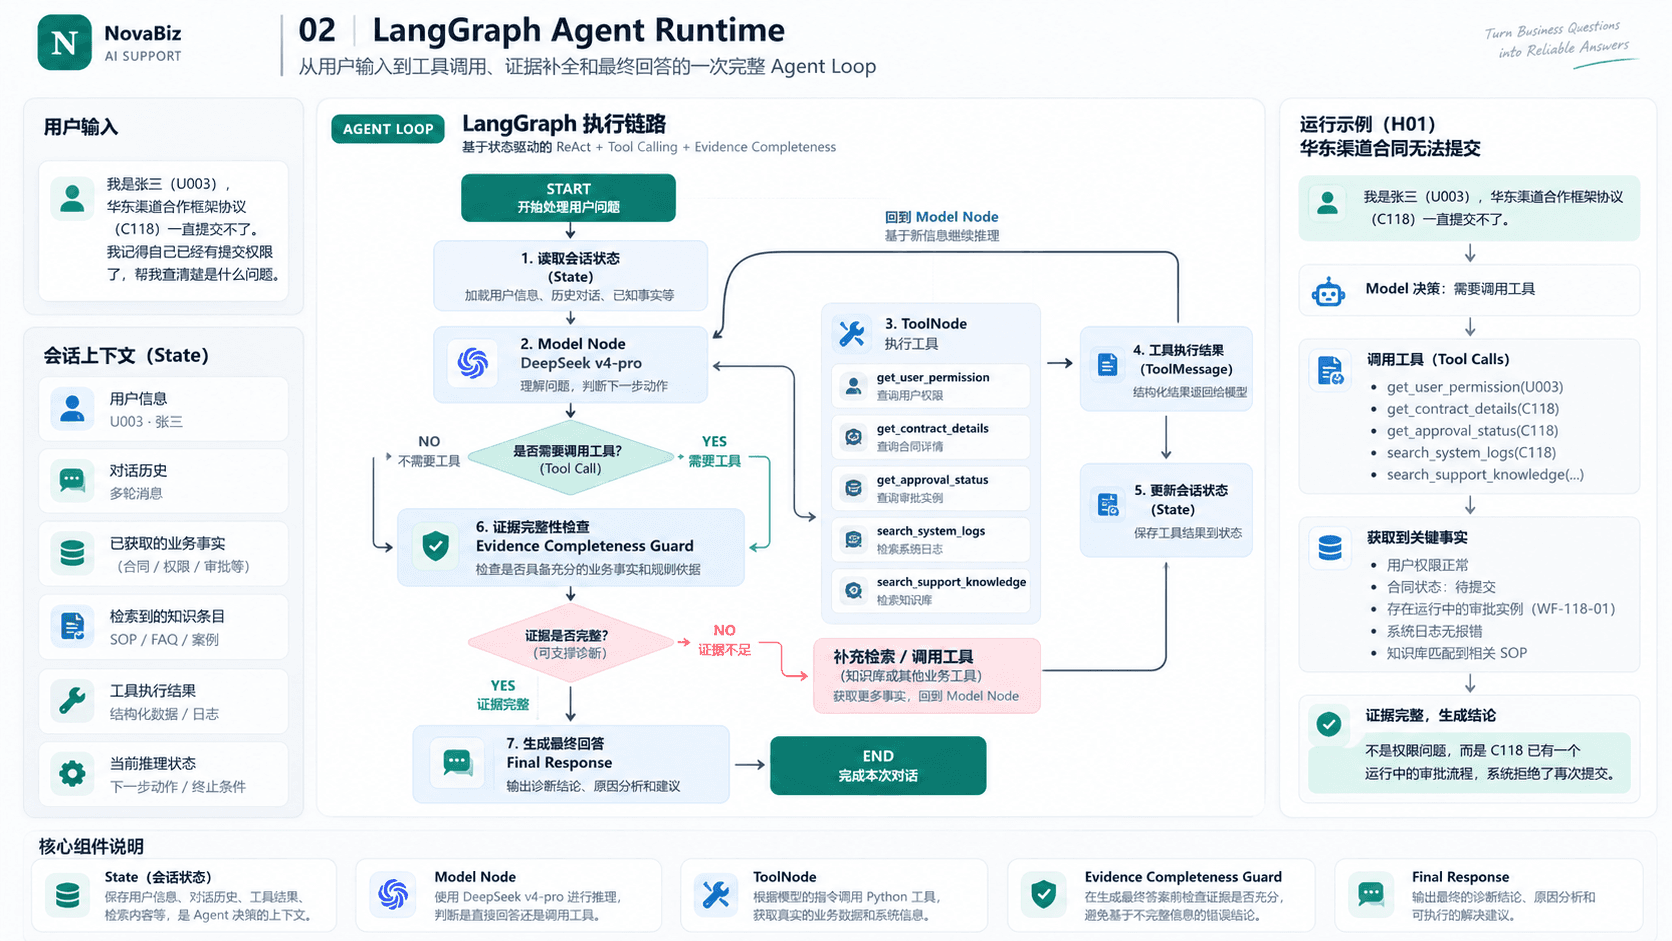Click the 系统日志无报错 fact line

tap(1434, 631)
